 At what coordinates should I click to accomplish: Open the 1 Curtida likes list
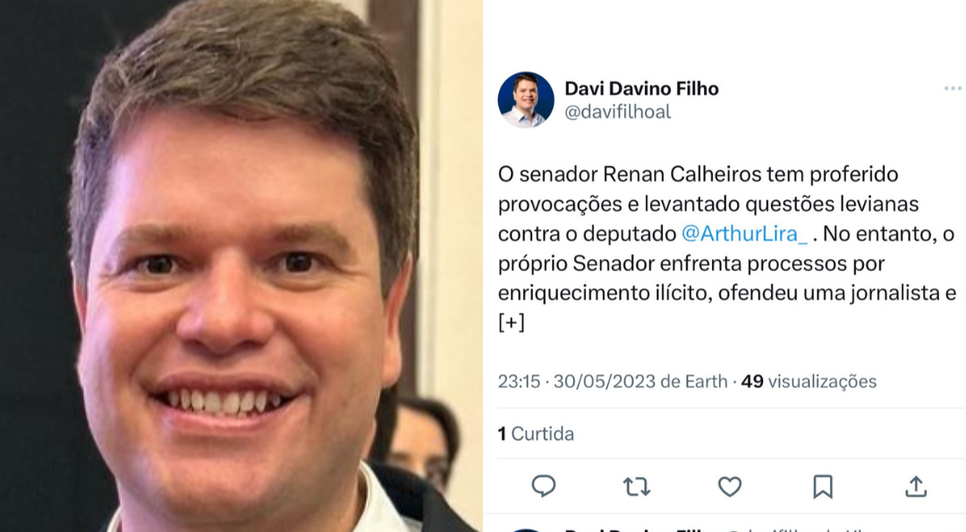(x=536, y=434)
